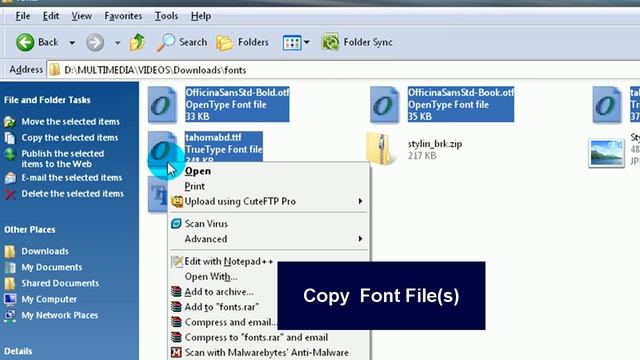
Task: Open the Back history dropdown arrow
Action: 72,42
